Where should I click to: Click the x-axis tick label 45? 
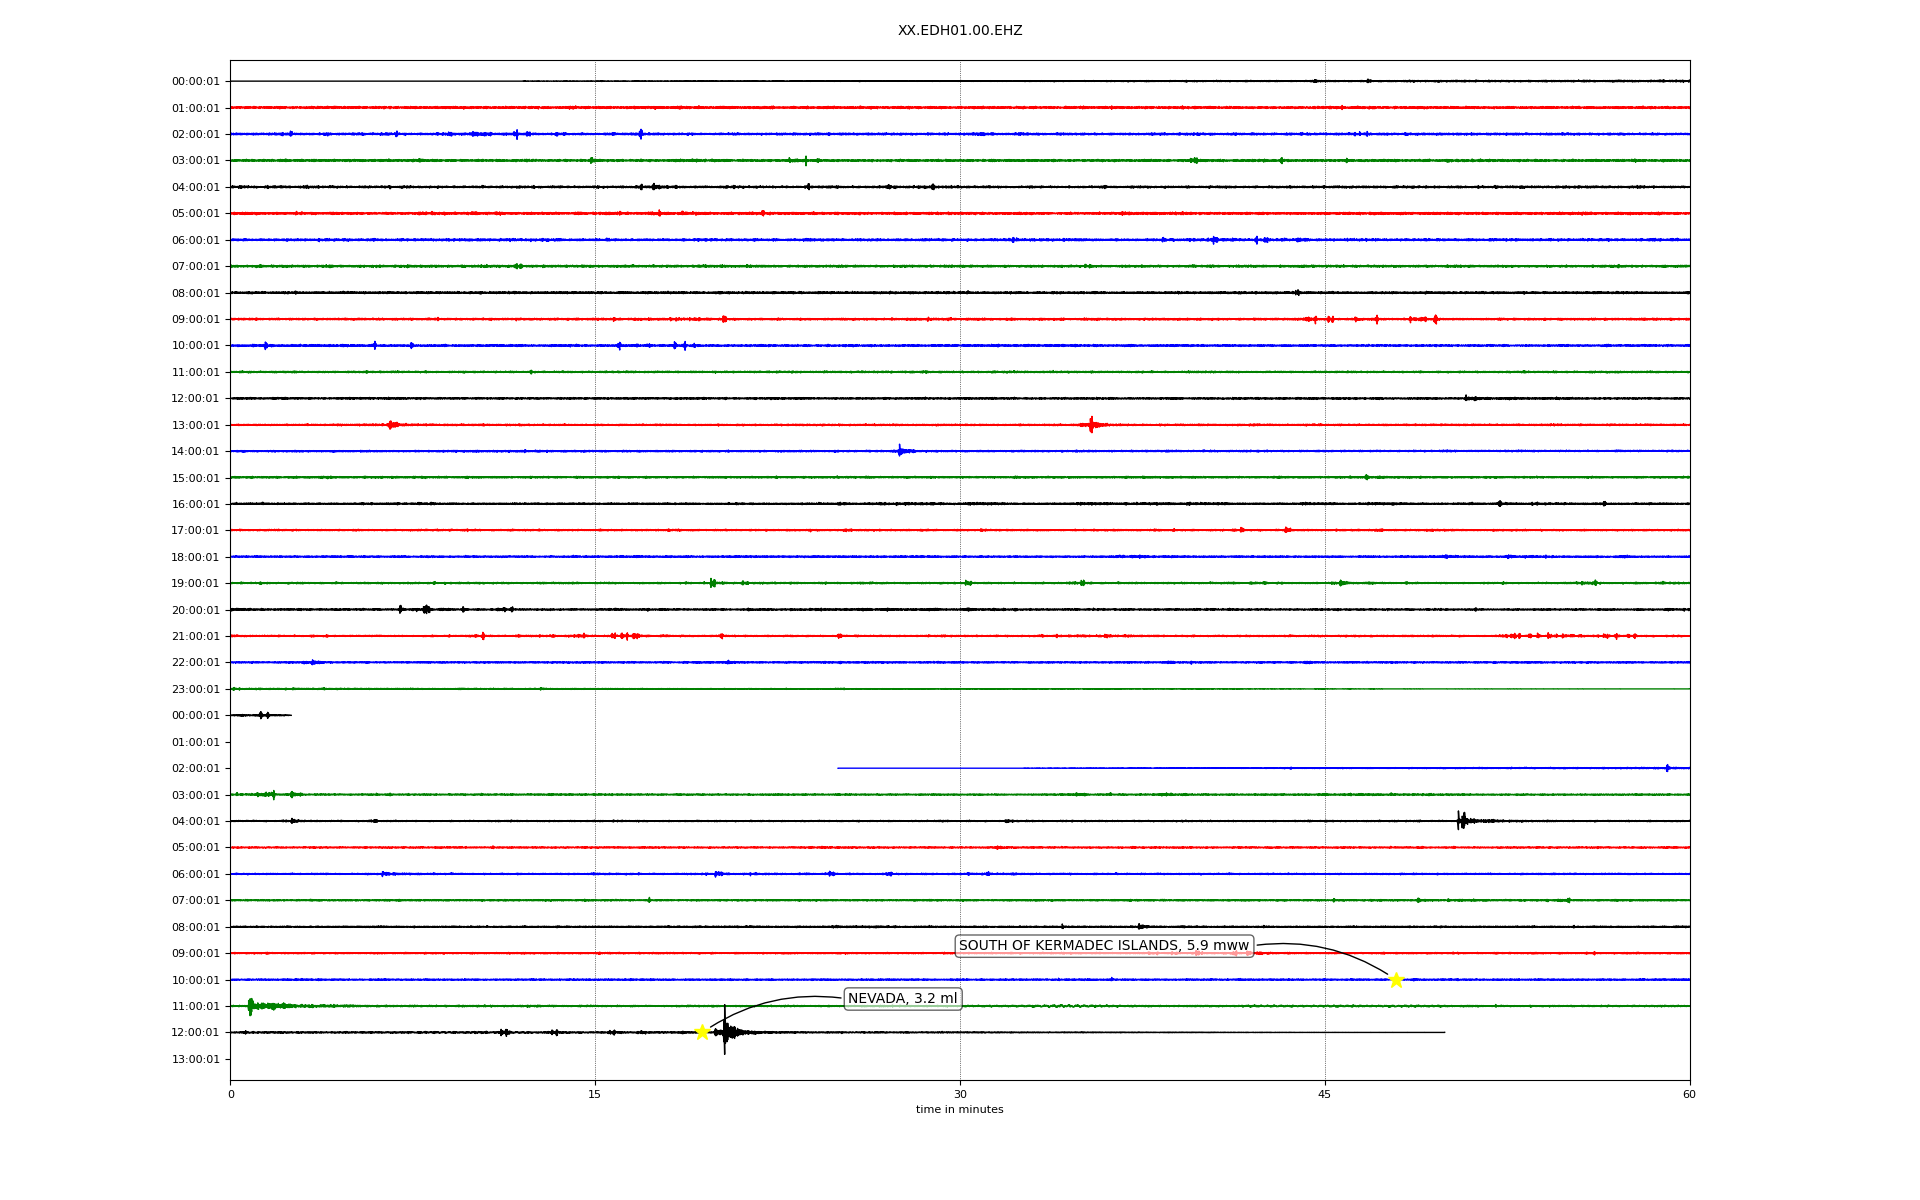[x=1324, y=1094]
